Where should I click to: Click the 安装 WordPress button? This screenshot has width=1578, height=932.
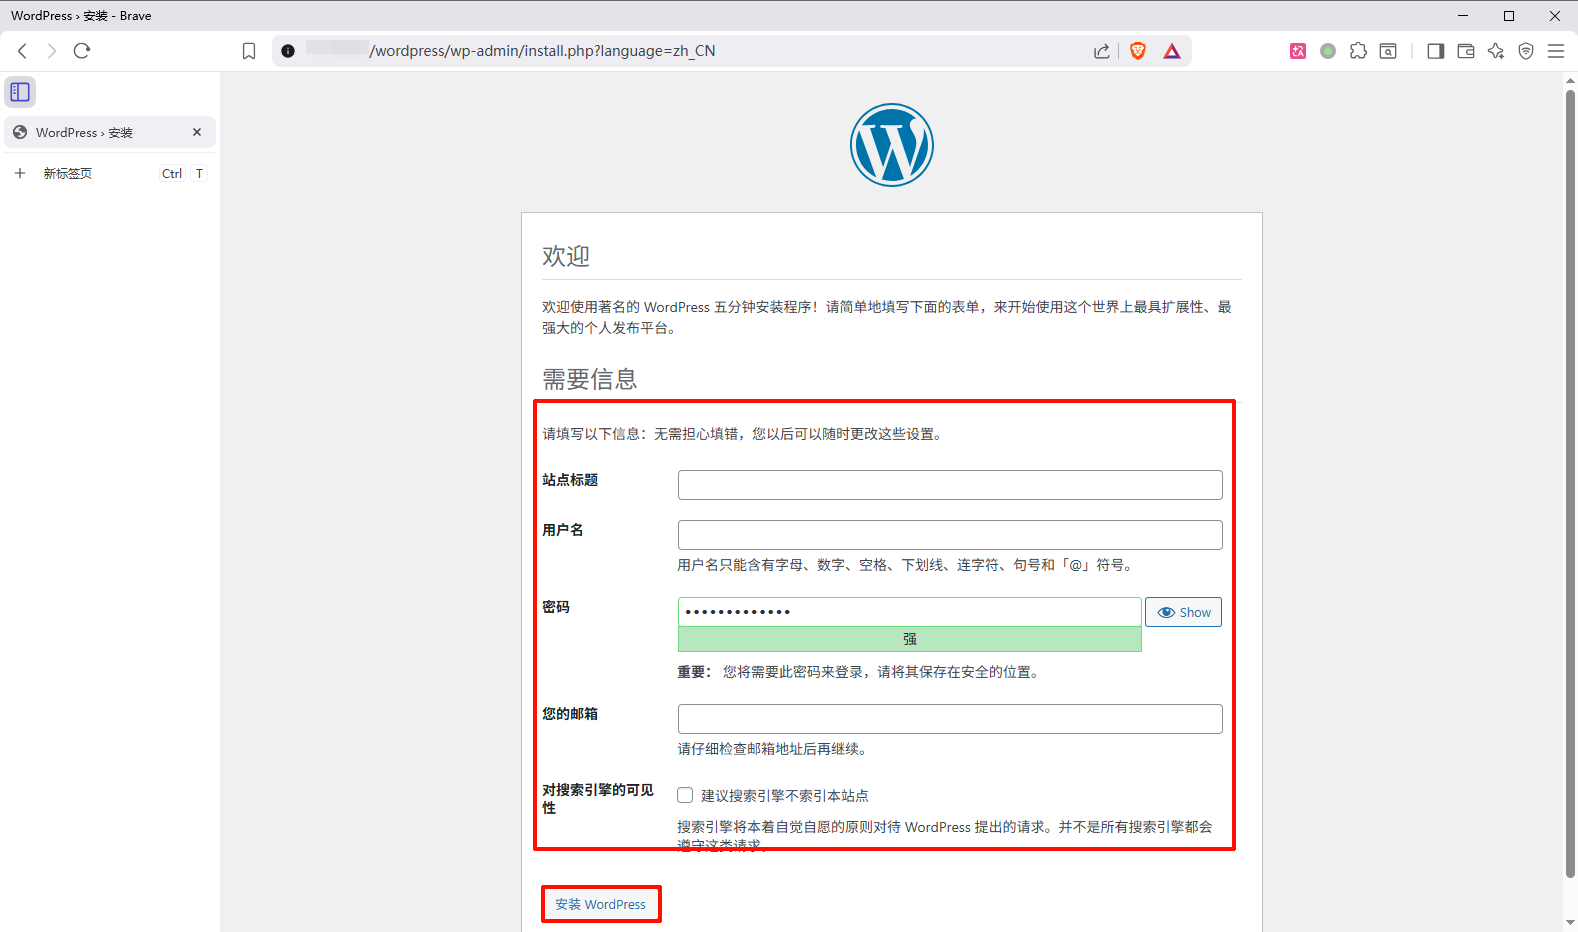tap(601, 904)
